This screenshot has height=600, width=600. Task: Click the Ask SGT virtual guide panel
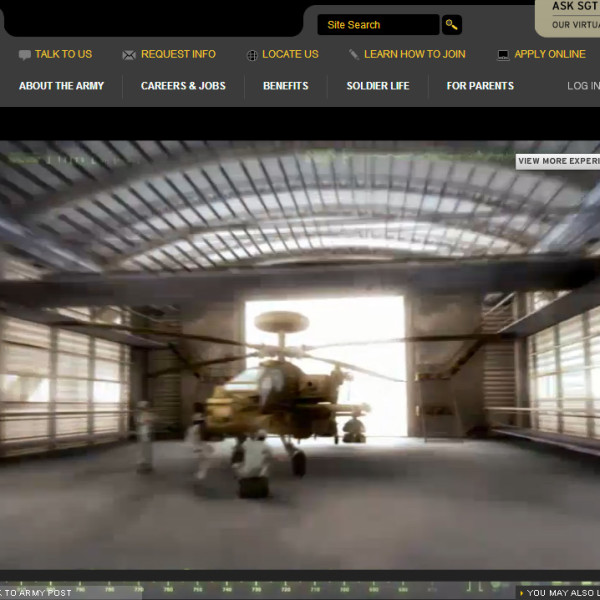tap(568, 18)
